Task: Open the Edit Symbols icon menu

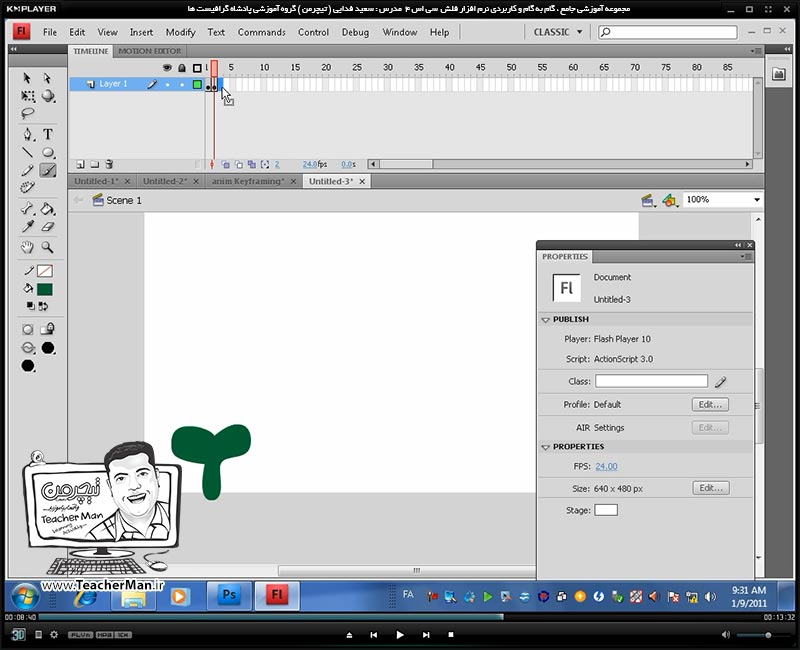Action: 670,201
